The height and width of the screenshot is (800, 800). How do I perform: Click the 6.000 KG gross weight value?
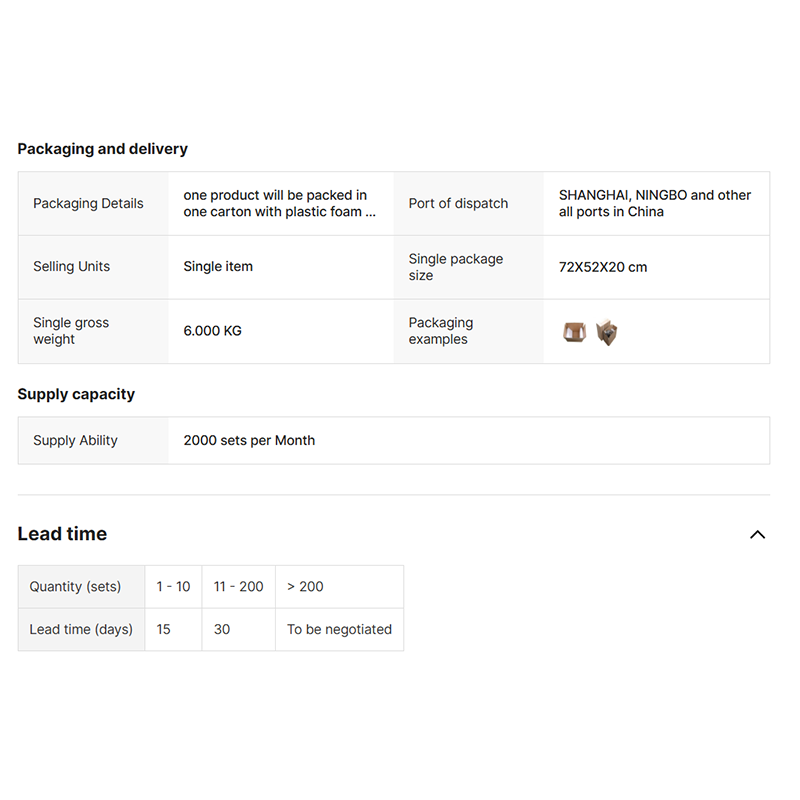tap(212, 331)
